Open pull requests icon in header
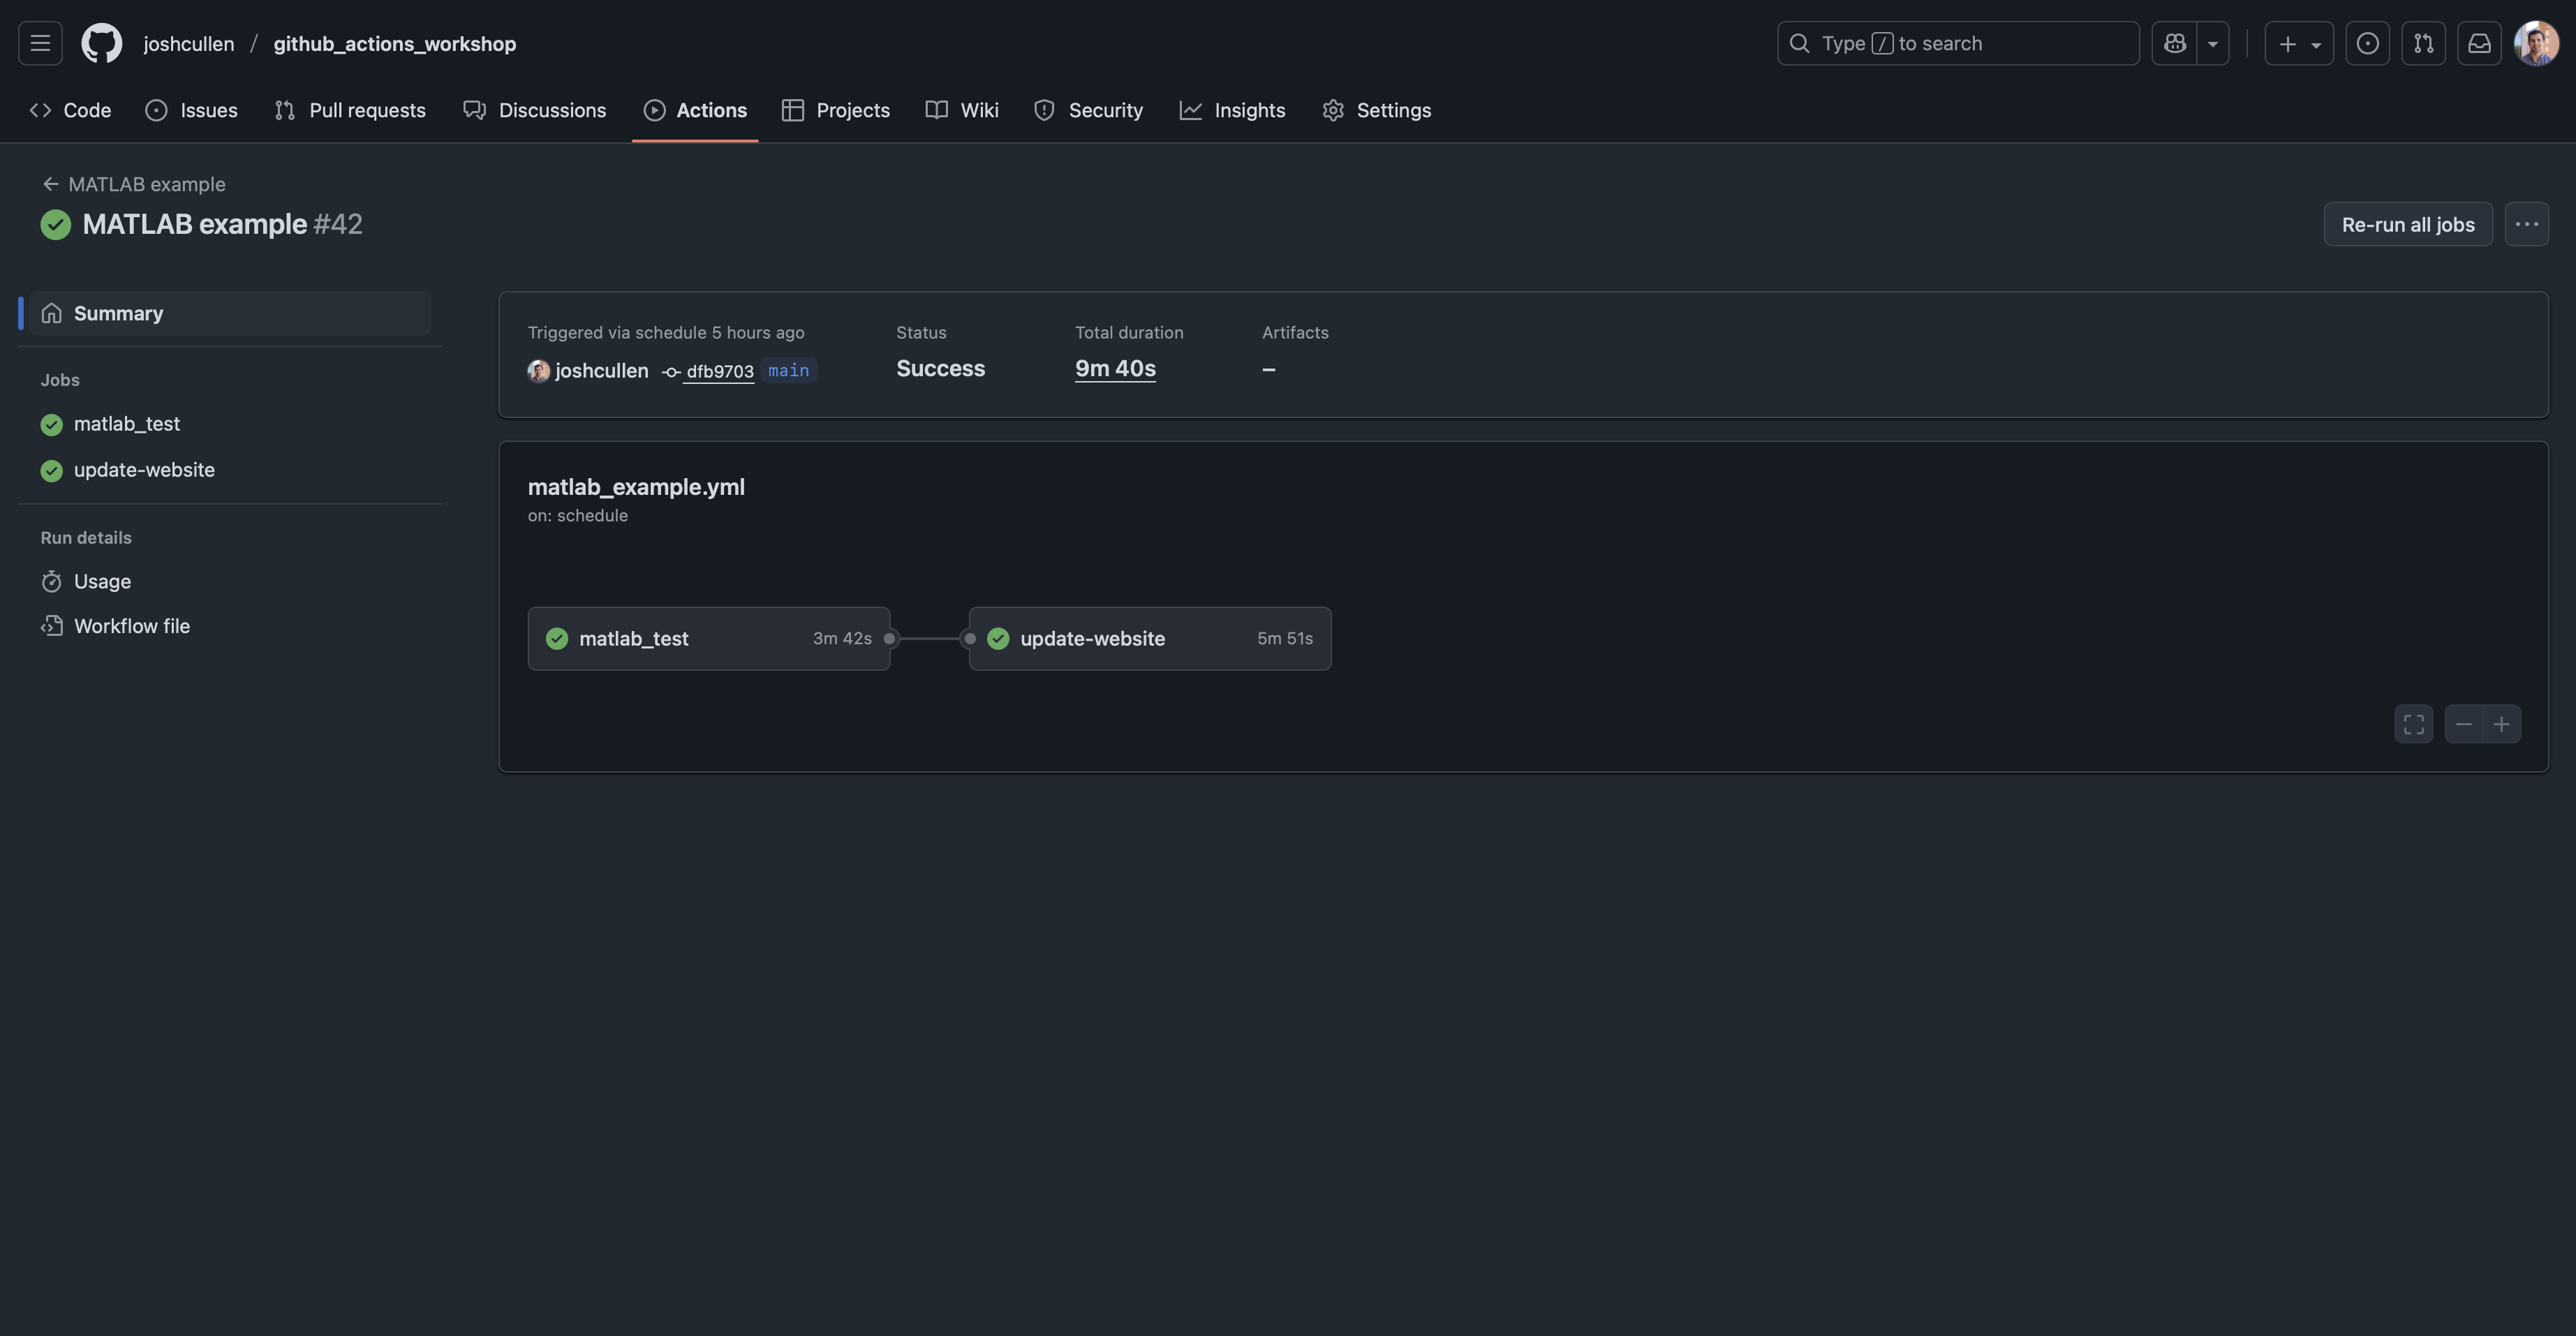 2423,43
